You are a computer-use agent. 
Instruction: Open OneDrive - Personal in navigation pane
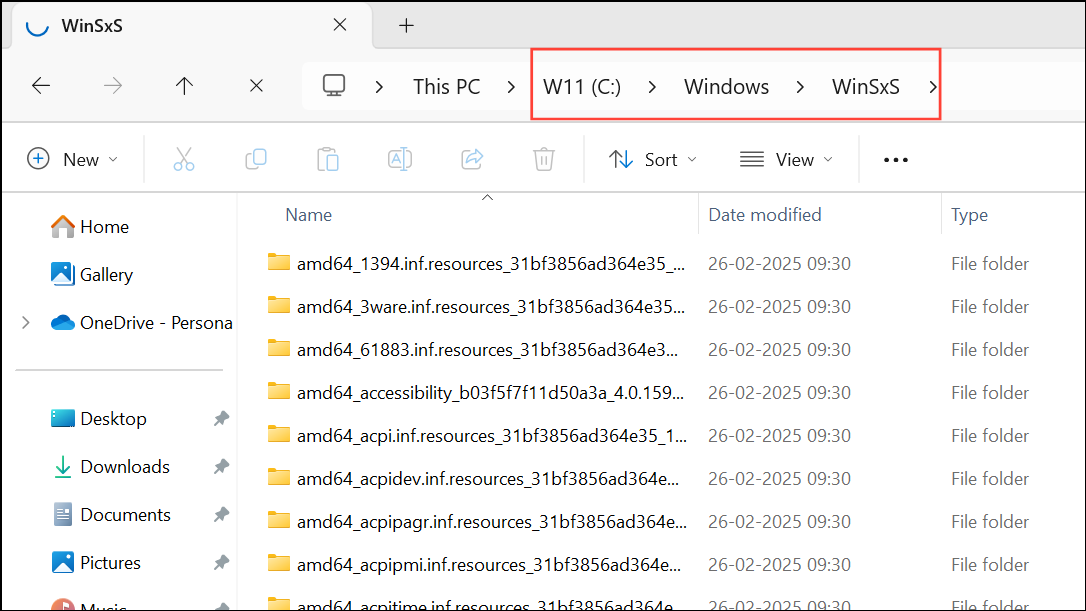(141, 323)
